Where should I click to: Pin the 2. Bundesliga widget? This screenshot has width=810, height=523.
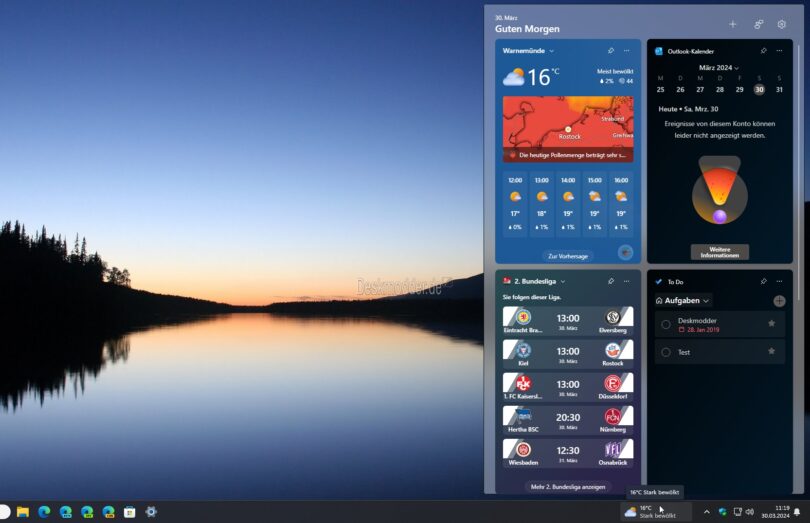(610, 281)
